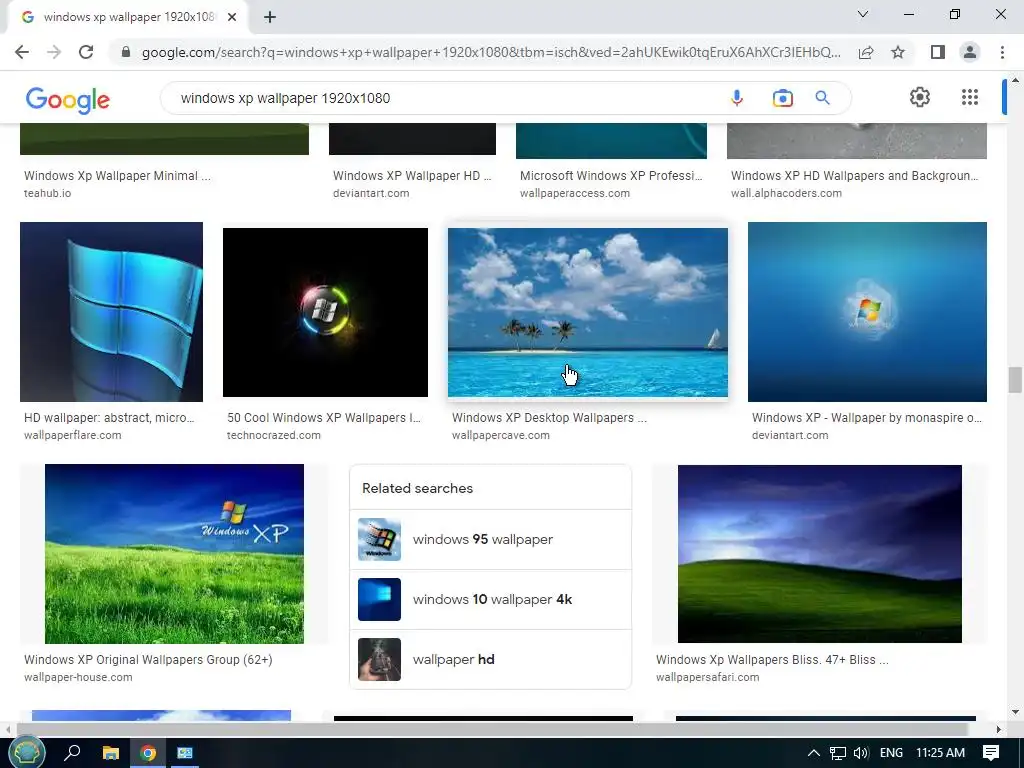Image resolution: width=1024 pixels, height=768 pixels.
Task: Open a new tab with the plus button
Action: (270, 17)
